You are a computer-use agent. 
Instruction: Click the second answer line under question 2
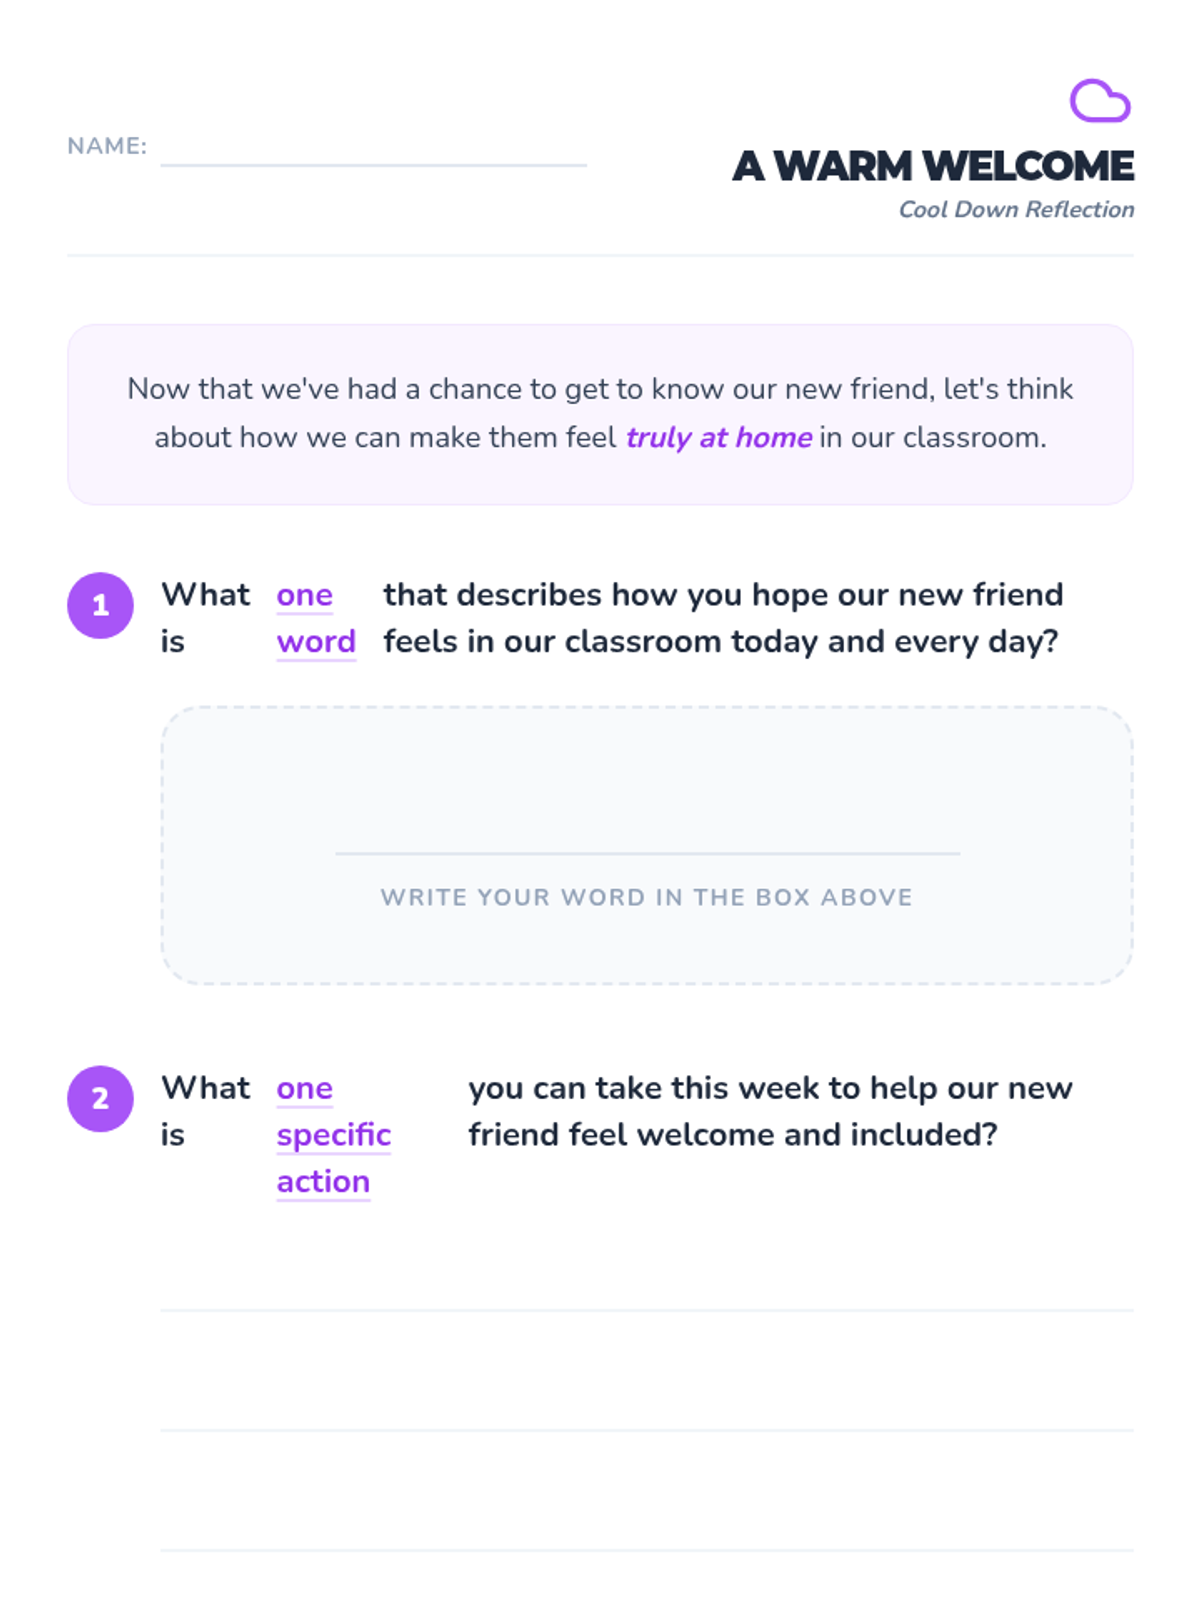click(x=647, y=1430)
